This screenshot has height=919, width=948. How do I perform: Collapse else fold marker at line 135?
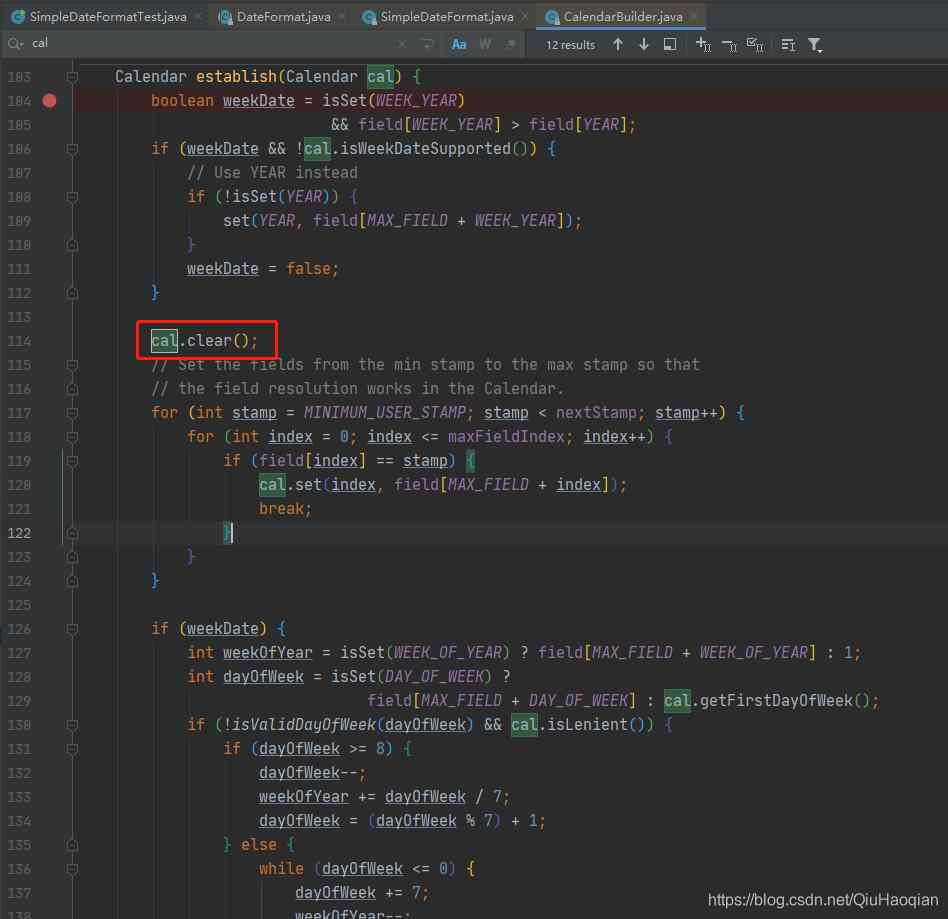pyautogui.click(x=72, y=845)
